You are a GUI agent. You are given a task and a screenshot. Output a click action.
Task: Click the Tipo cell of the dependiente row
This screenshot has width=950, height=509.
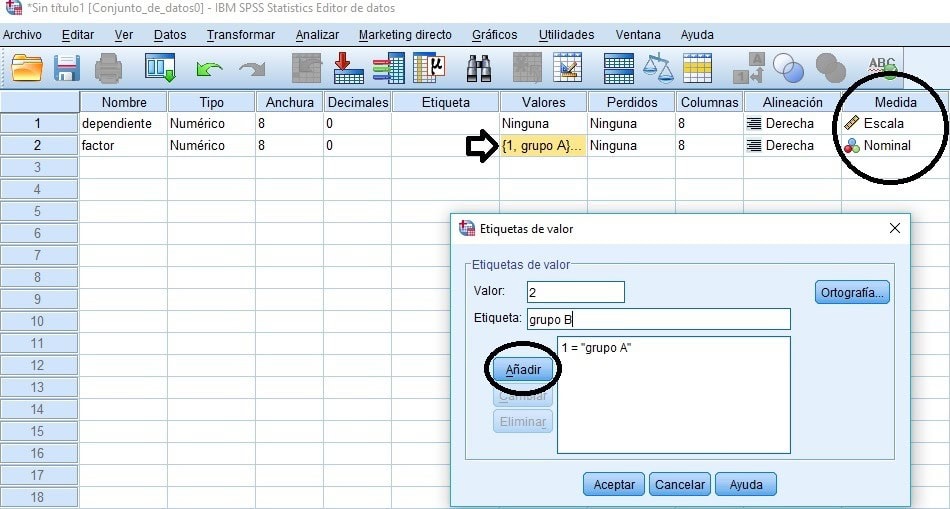(x=211, y=124)
